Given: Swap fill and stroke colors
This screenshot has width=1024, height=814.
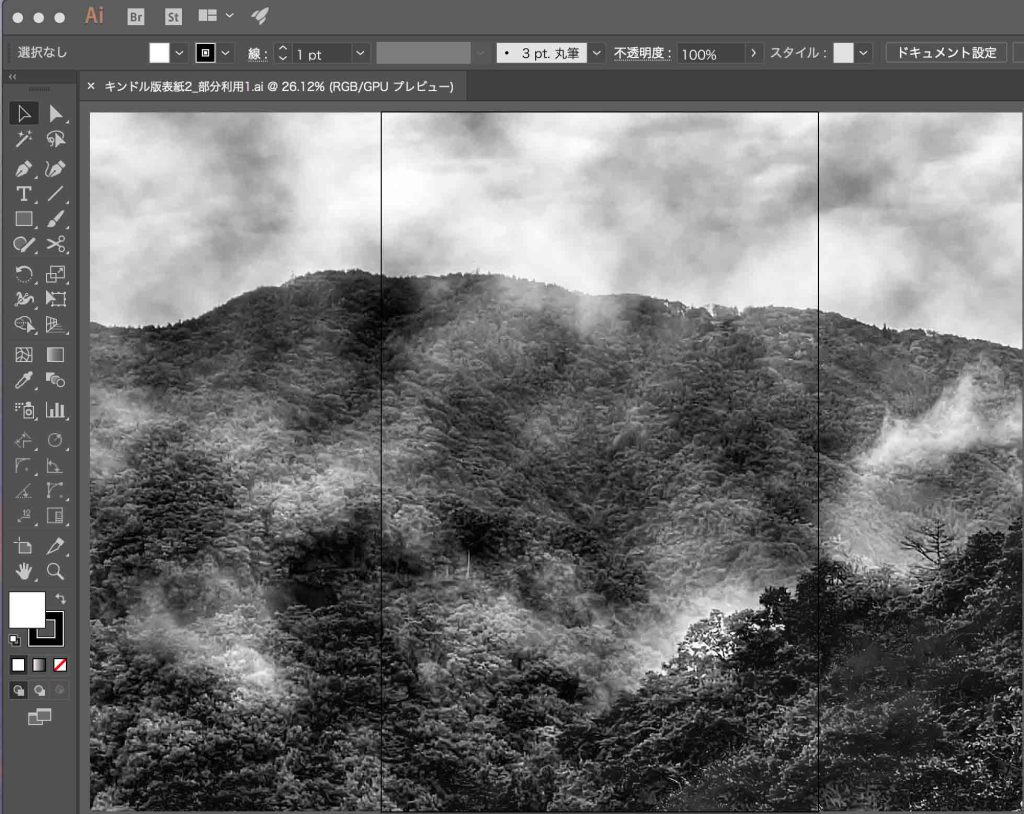Looking at the screenshot, I should [60, 598].
